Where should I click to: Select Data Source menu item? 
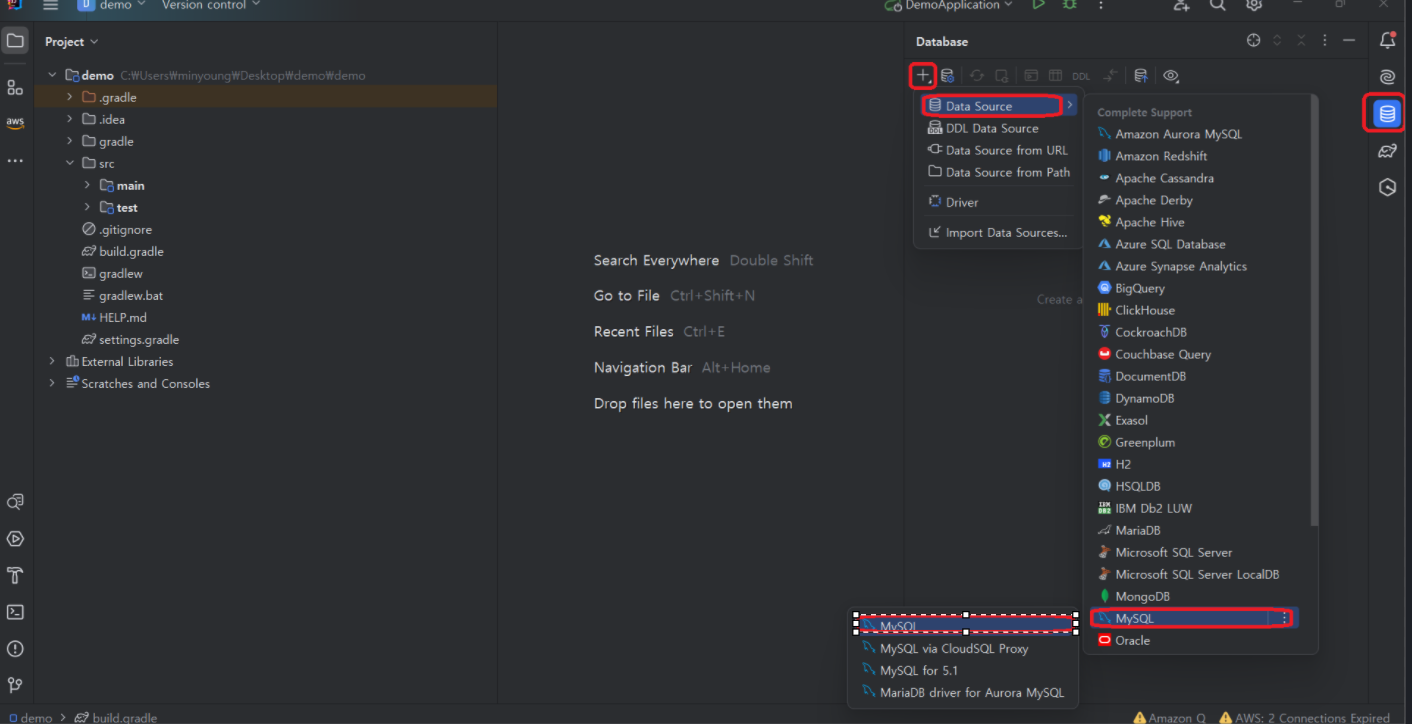point(998,106)
